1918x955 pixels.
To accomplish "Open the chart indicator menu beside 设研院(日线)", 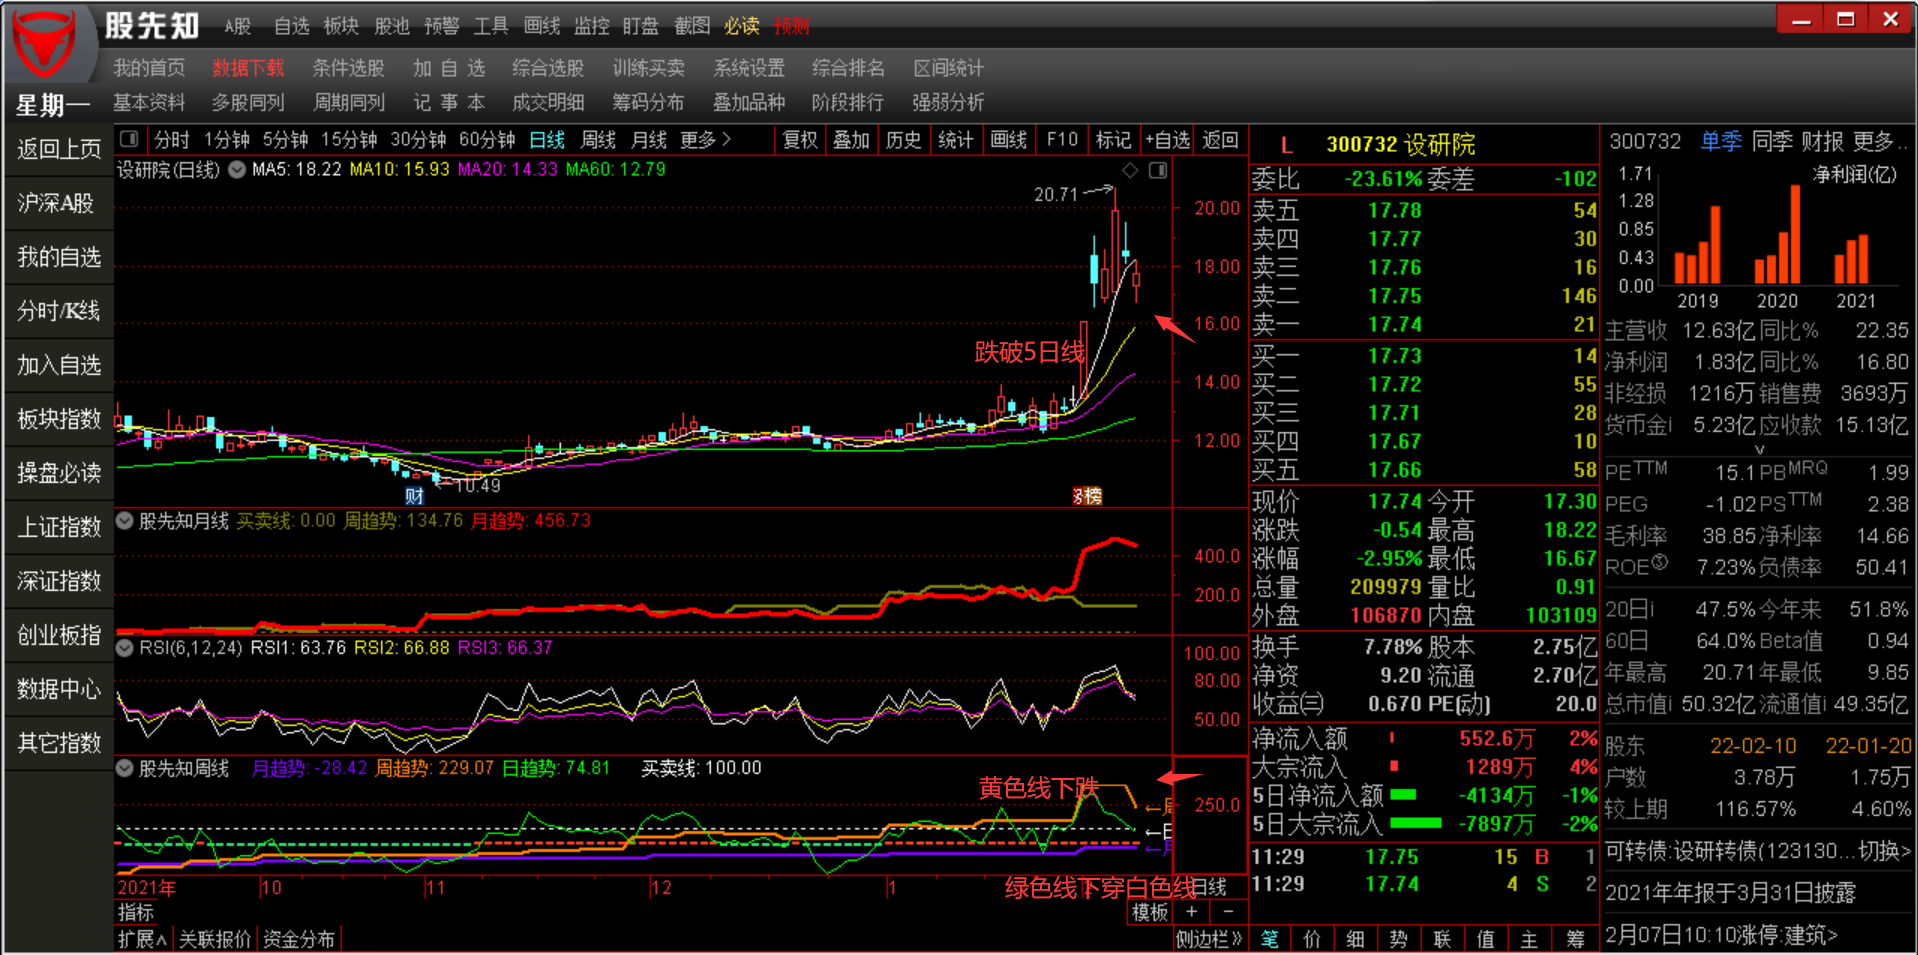I will (237, 170).
